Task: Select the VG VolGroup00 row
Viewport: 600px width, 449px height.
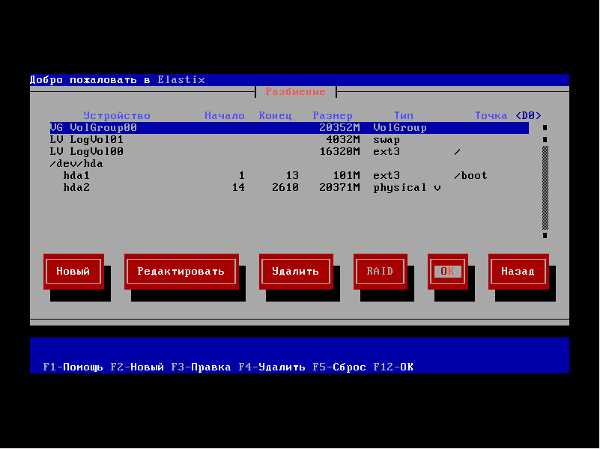Action: [x=288, y=128]
